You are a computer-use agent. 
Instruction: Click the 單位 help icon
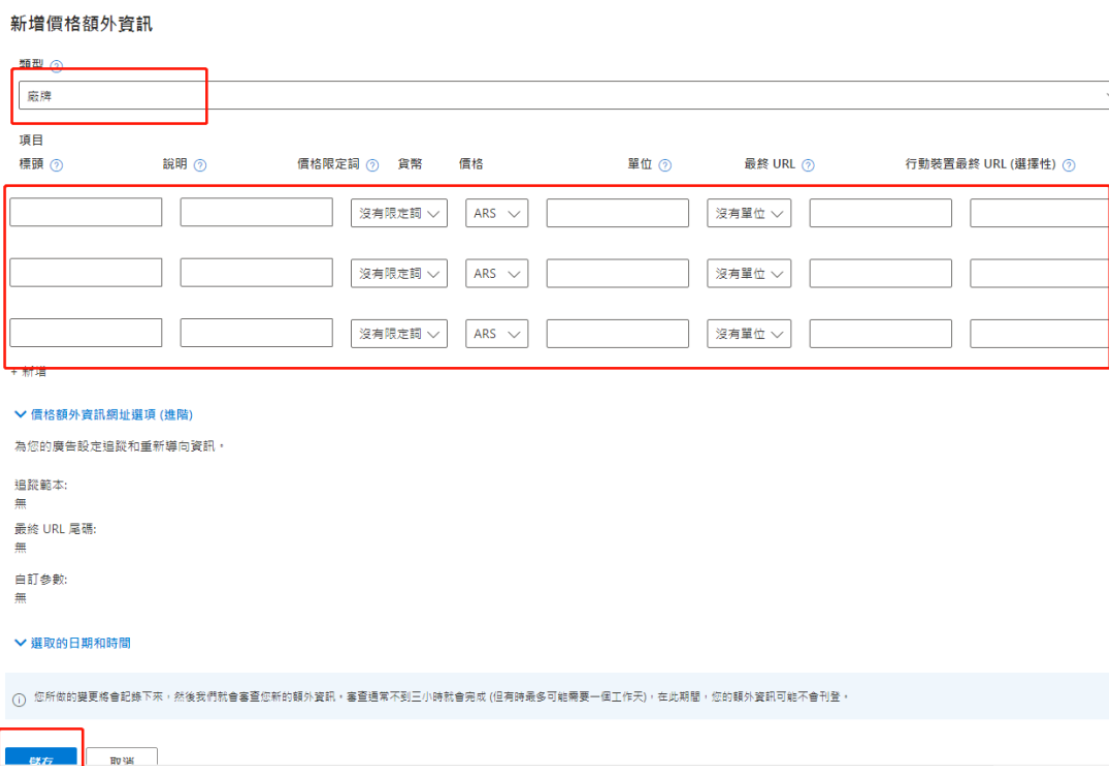click(x=663, y=163)
